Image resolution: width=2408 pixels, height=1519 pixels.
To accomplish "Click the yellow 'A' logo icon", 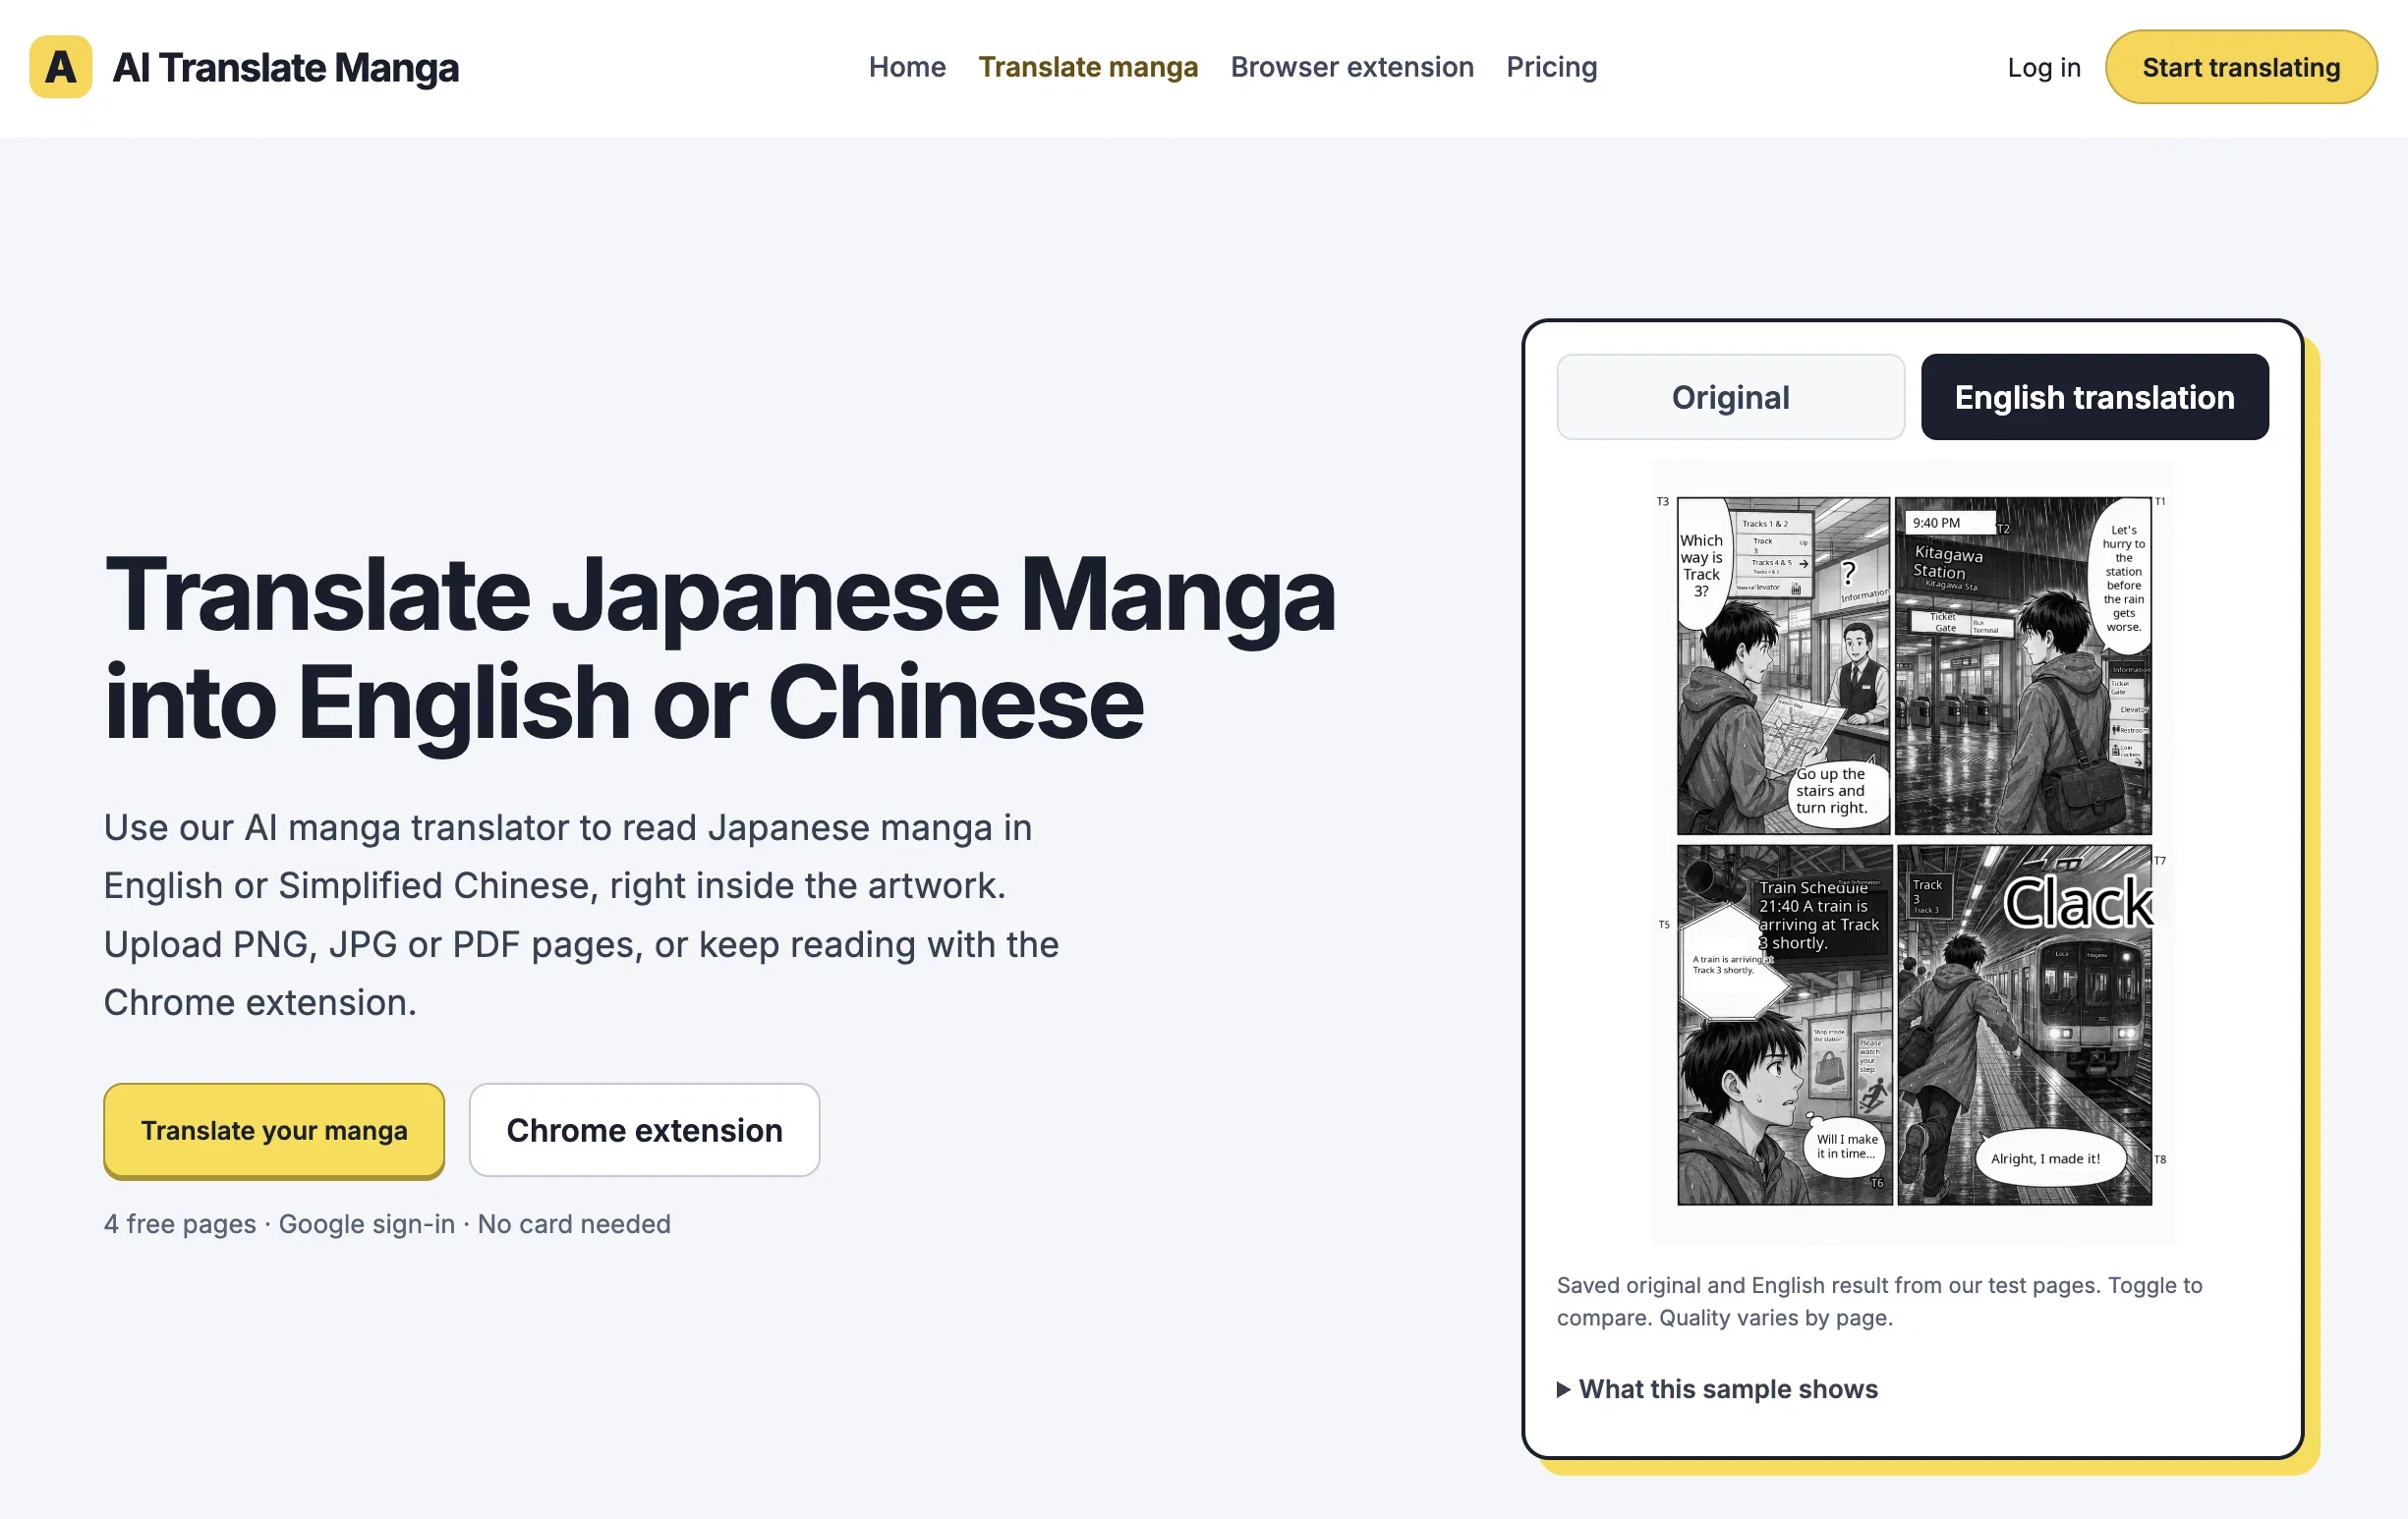I will coord(60,67).
